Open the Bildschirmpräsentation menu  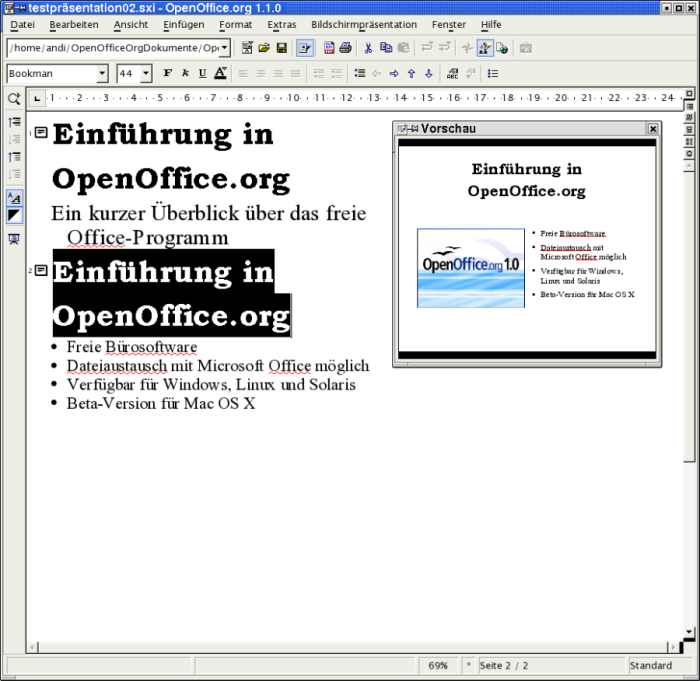pyautogui.click(x=364, y=24)
